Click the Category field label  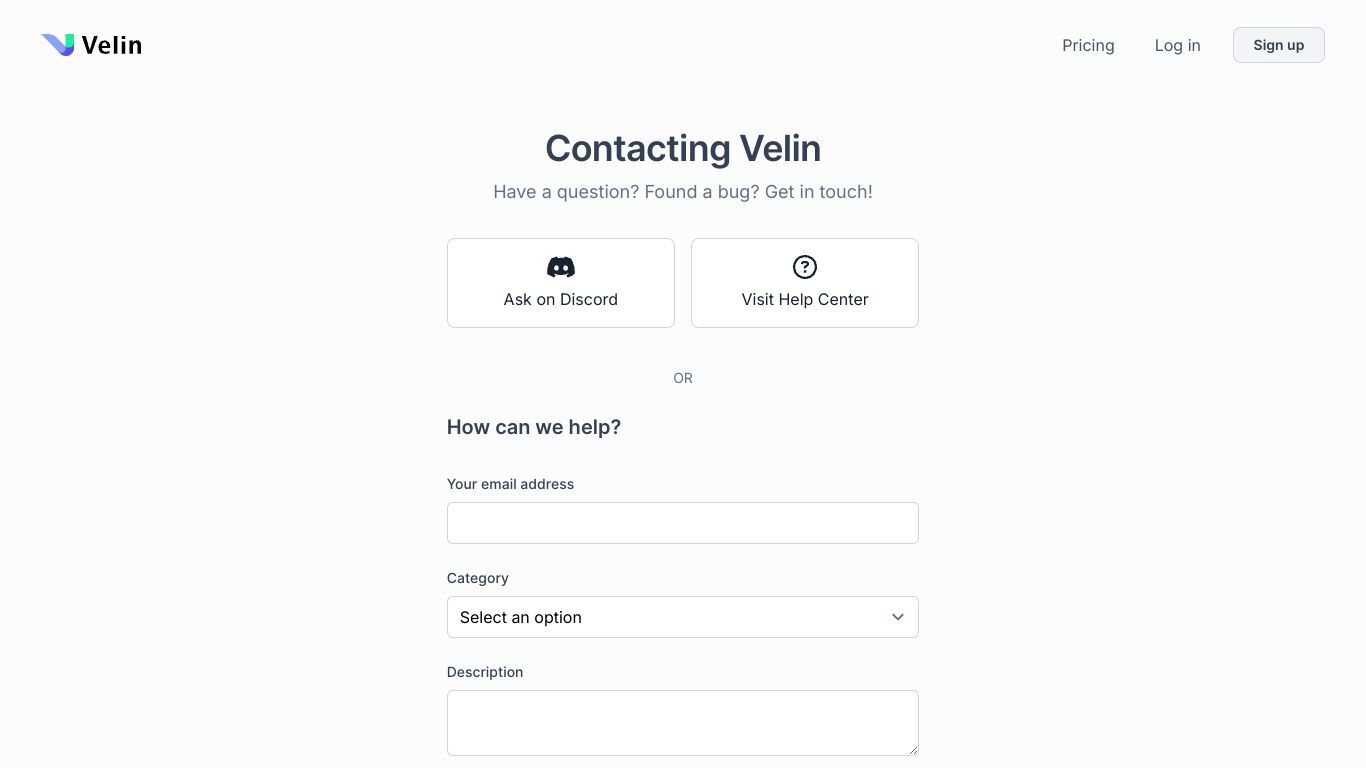tap(478, 578)
